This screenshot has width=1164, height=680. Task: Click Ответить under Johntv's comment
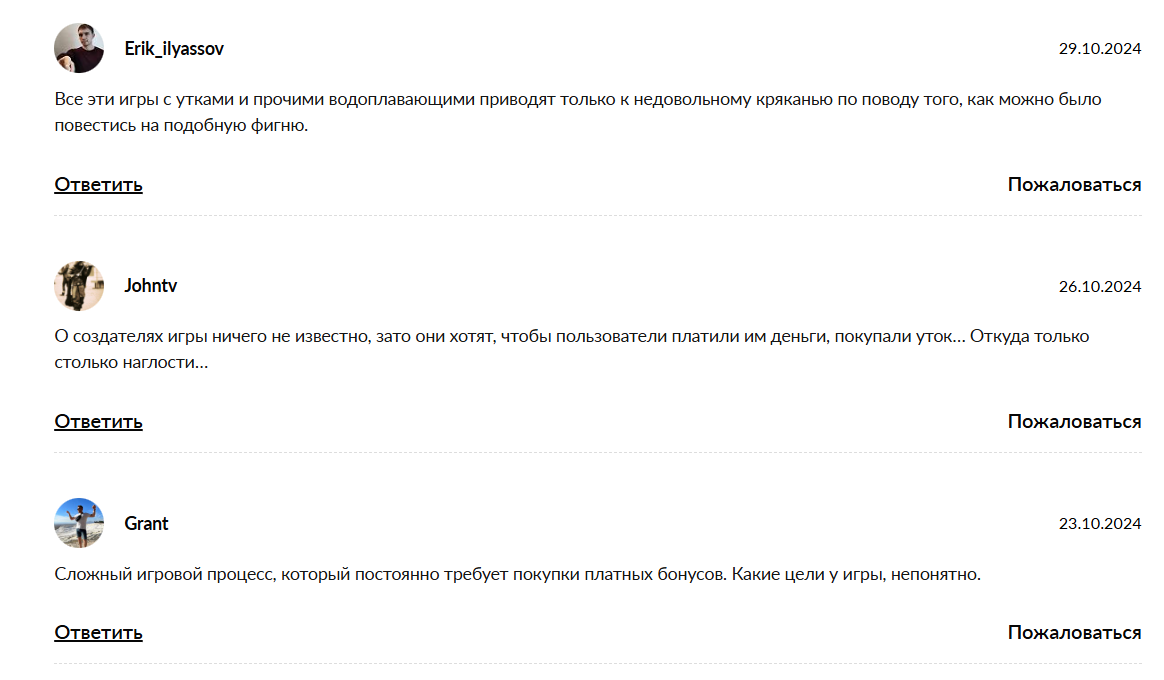(98, 422)
